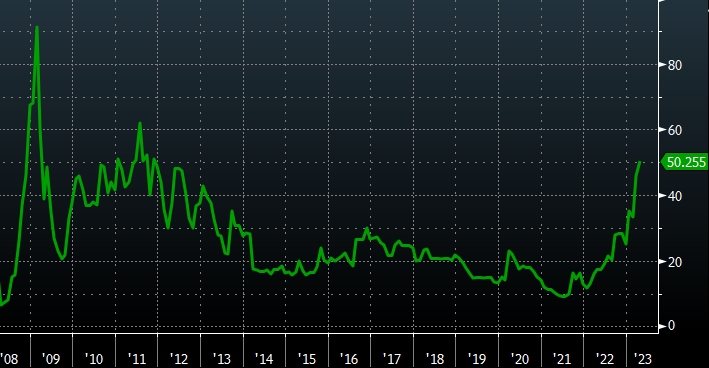Select the '23 year label
This screenshot has height=368, width=709.
643,359
